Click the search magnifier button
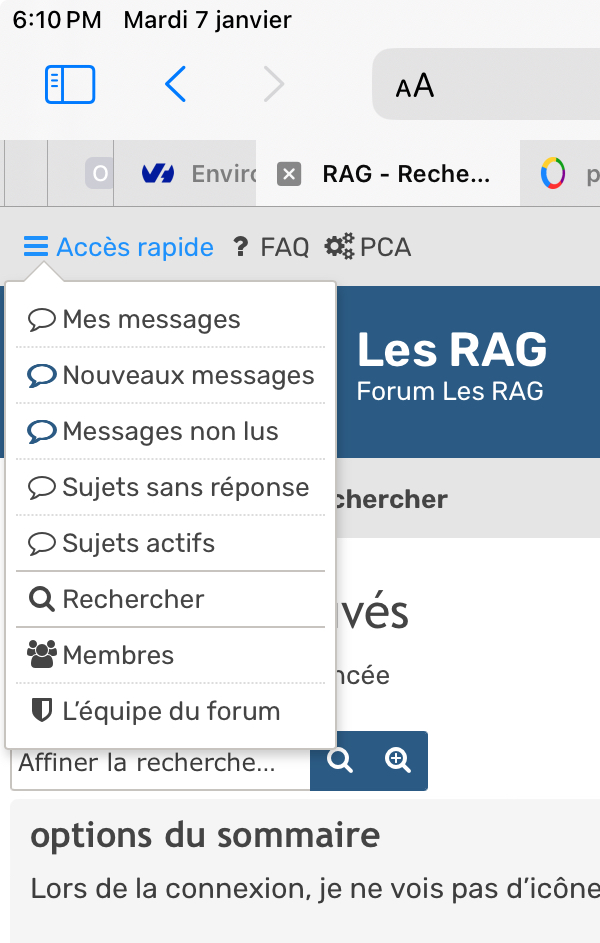Screen dimensions: 600x943 [340, 761]
